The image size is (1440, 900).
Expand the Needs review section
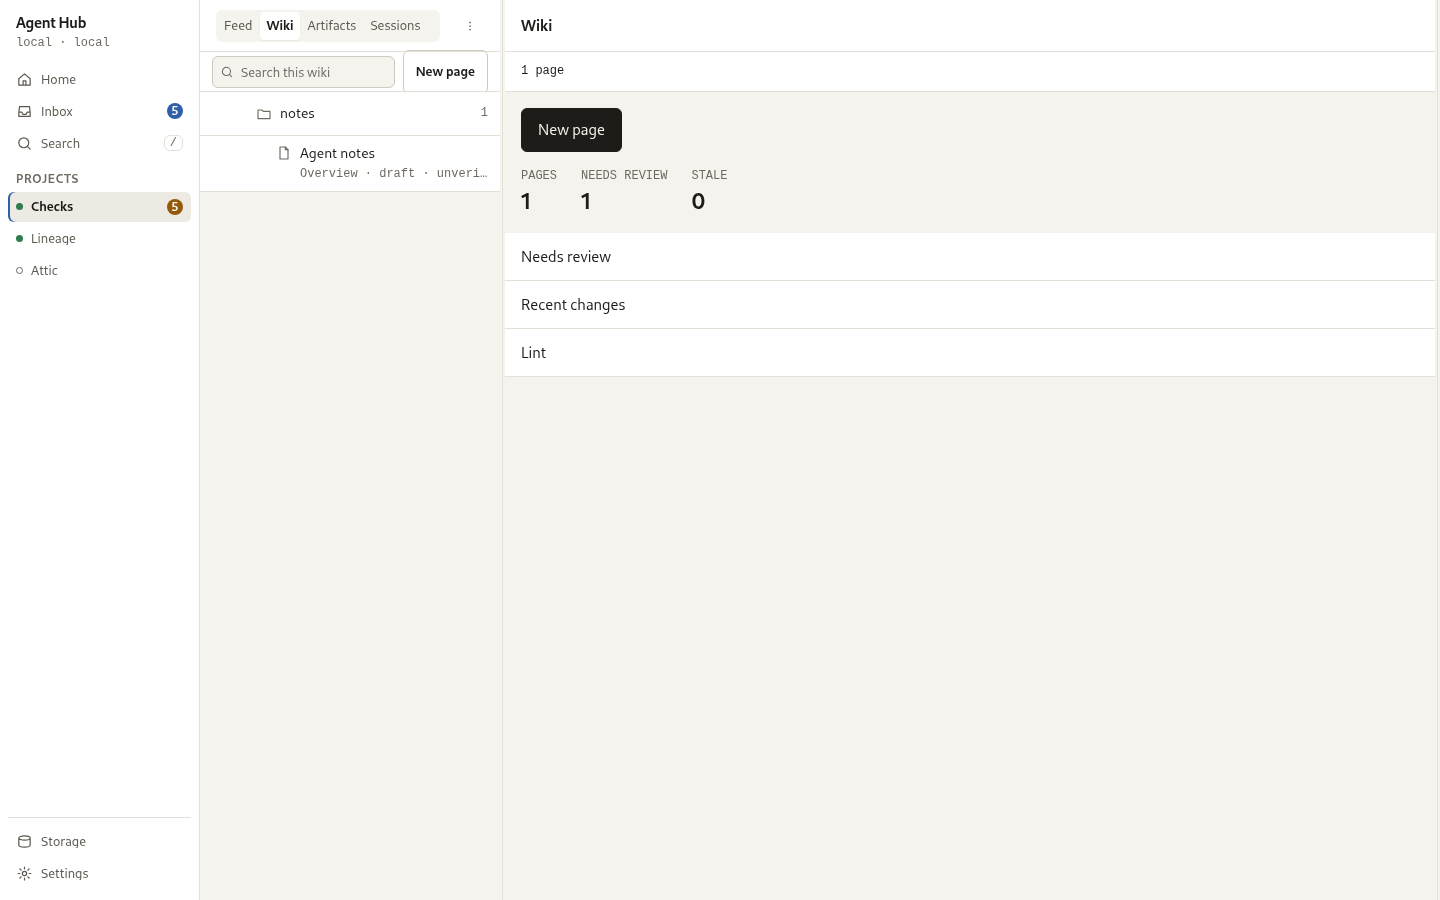tap(970, 257)
